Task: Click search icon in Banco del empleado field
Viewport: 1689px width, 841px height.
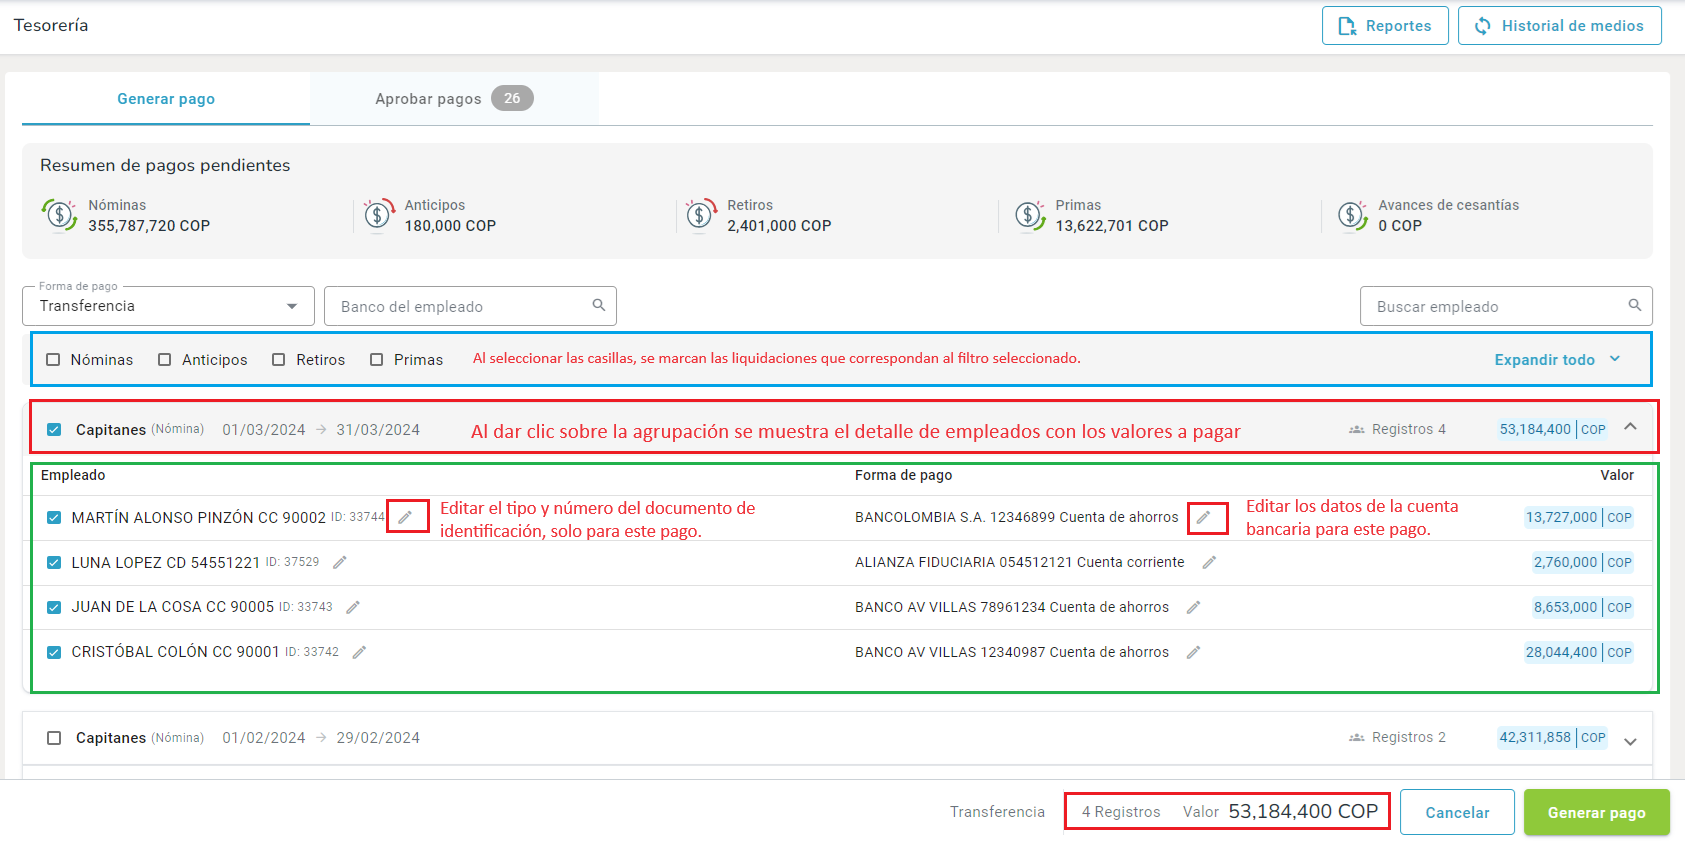Action: pyautogui.click(x=599, y=305)
